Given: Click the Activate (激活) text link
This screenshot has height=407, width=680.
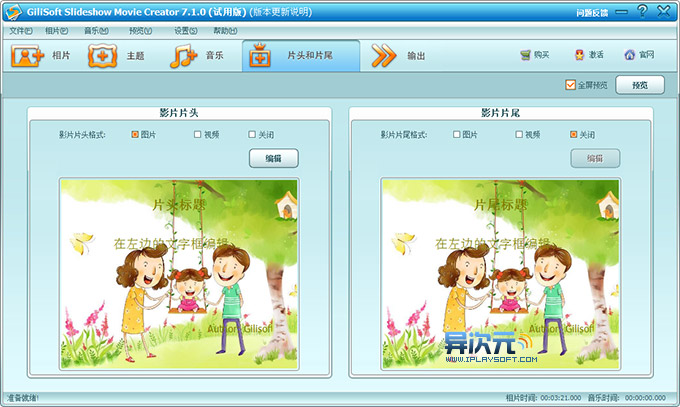Looking at the screenshot, I should coord(596,55).
